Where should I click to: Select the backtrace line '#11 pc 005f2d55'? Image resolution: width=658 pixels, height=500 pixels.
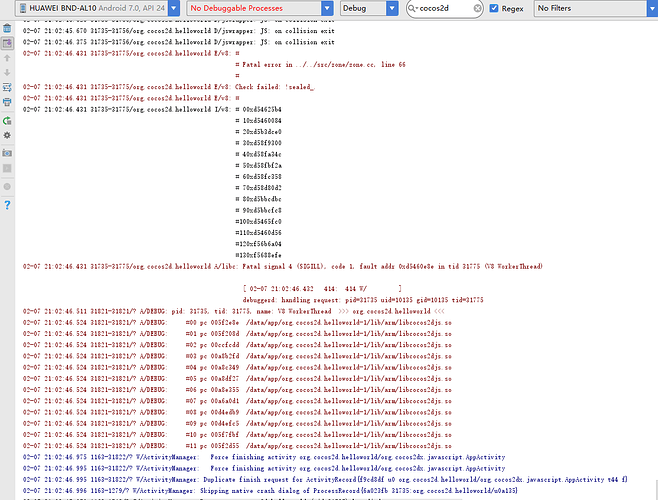point(237,446)
